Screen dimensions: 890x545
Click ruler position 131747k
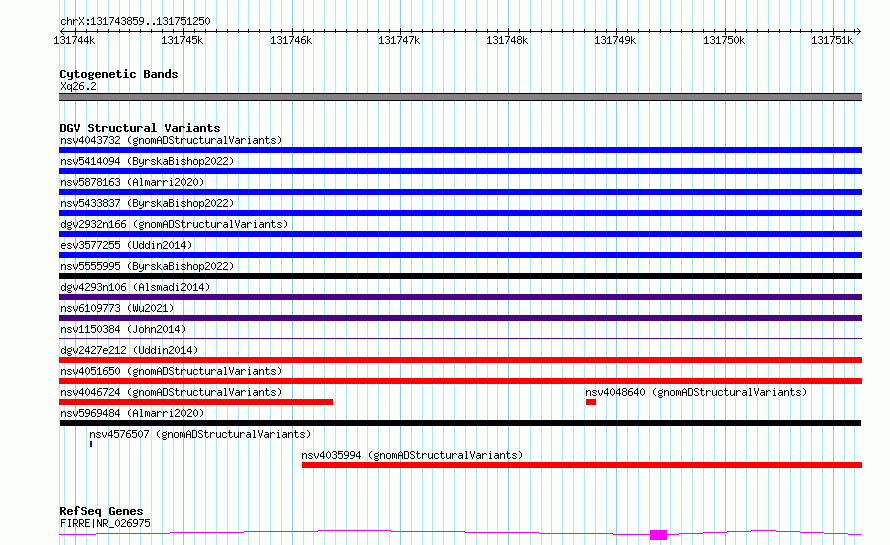pos(399,40)
